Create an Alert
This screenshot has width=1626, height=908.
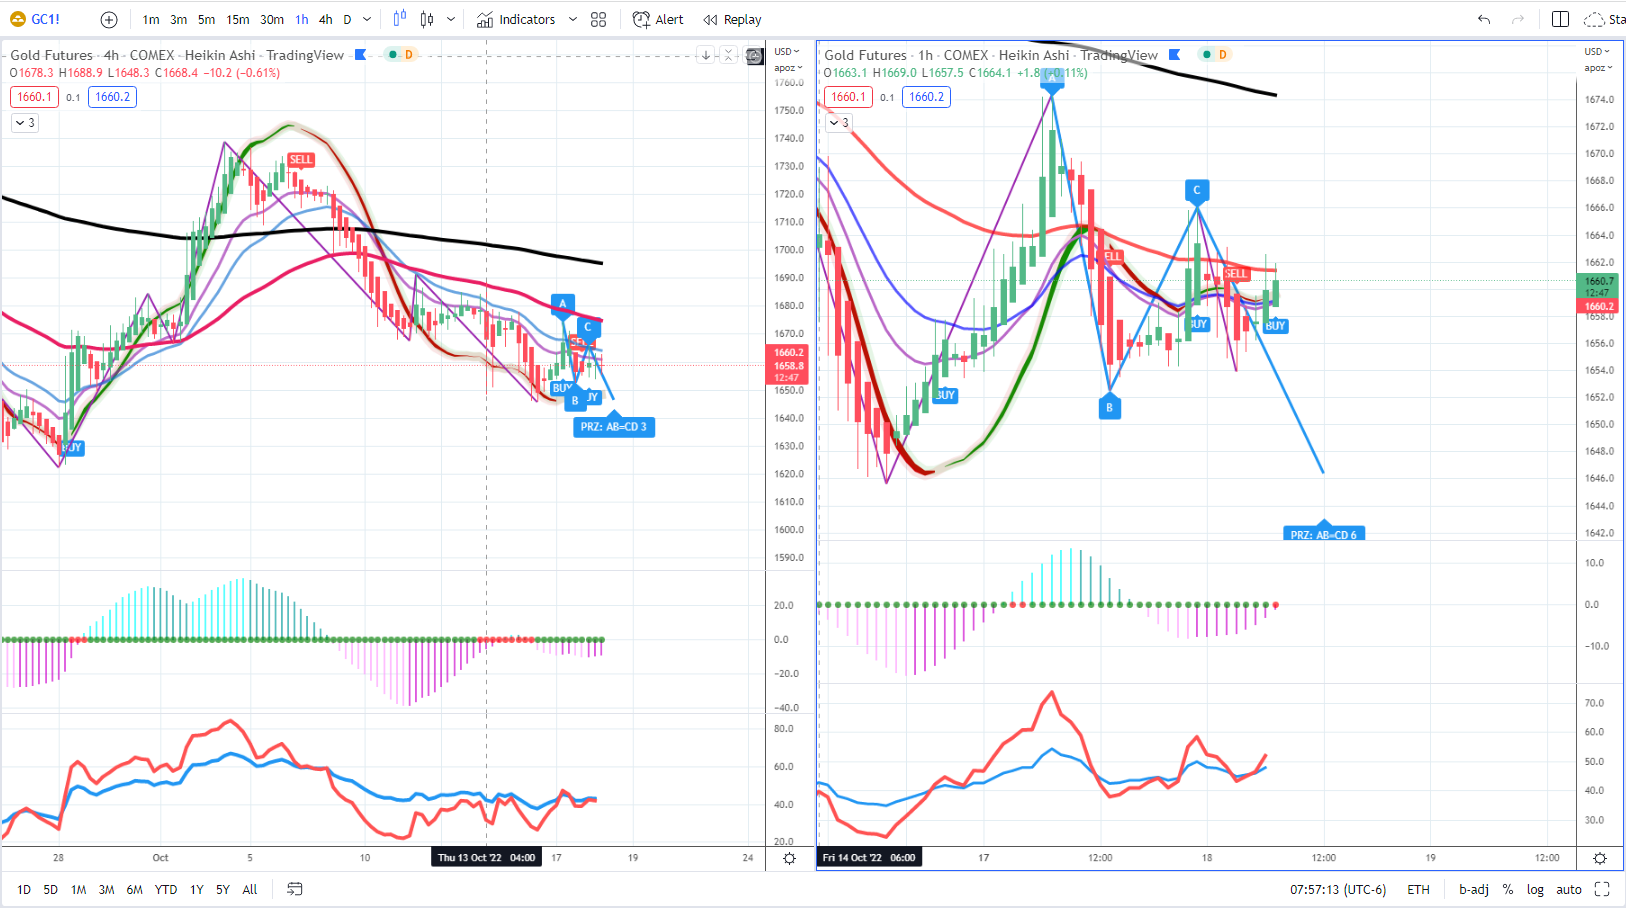[658, 19]
